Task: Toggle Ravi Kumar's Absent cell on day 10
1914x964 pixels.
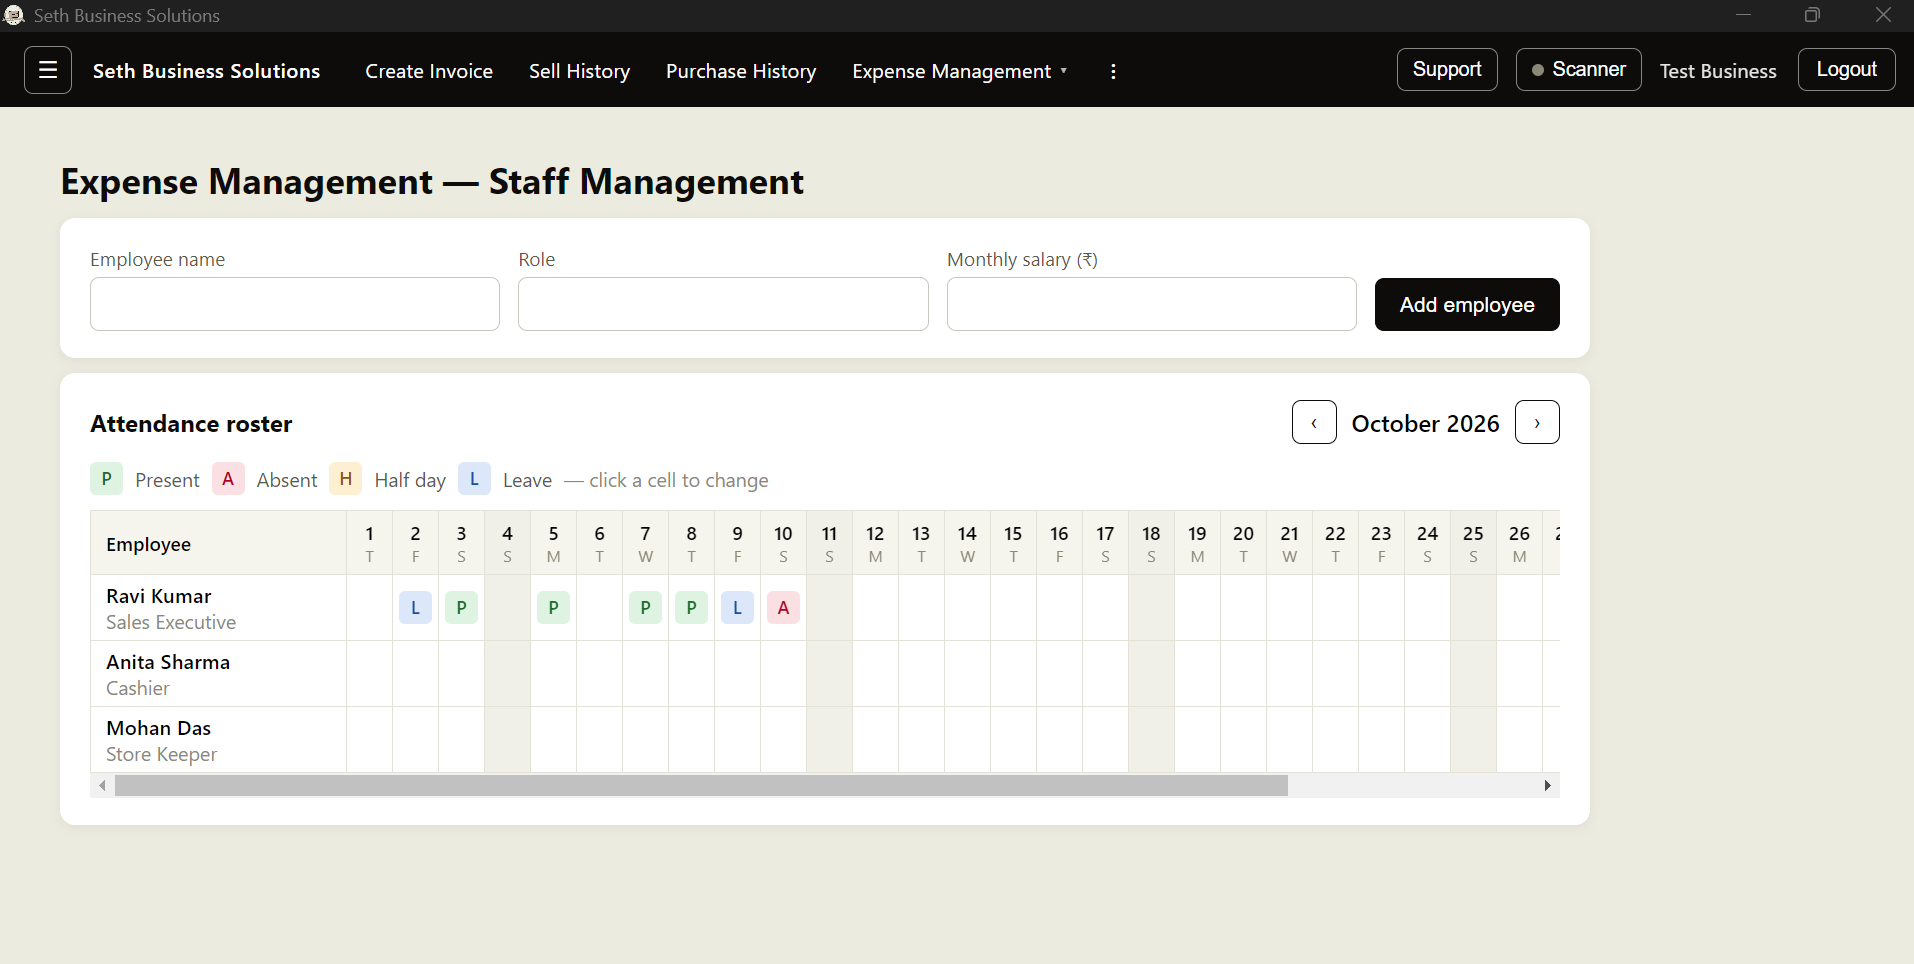Action: tap(783, 607)
